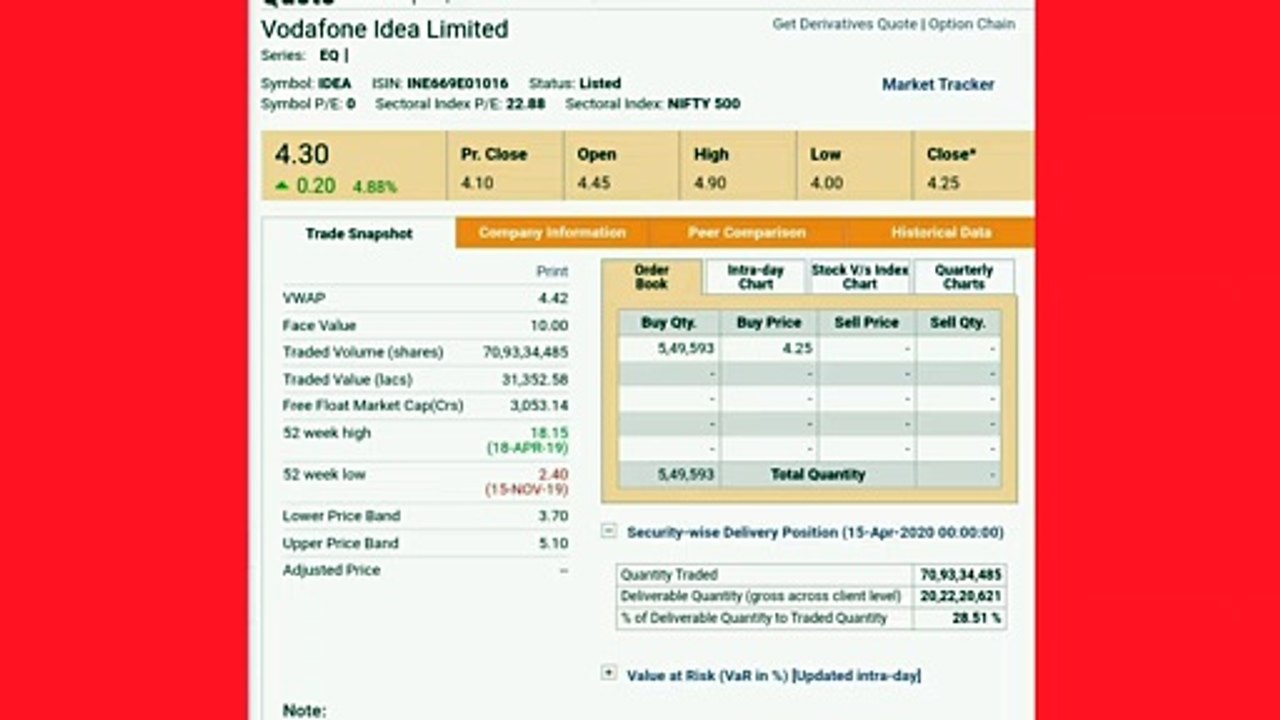The width and height of the screenshot is (1280, 720).
Task: Click the Buy Qty. column header
Action: point(668,322)
